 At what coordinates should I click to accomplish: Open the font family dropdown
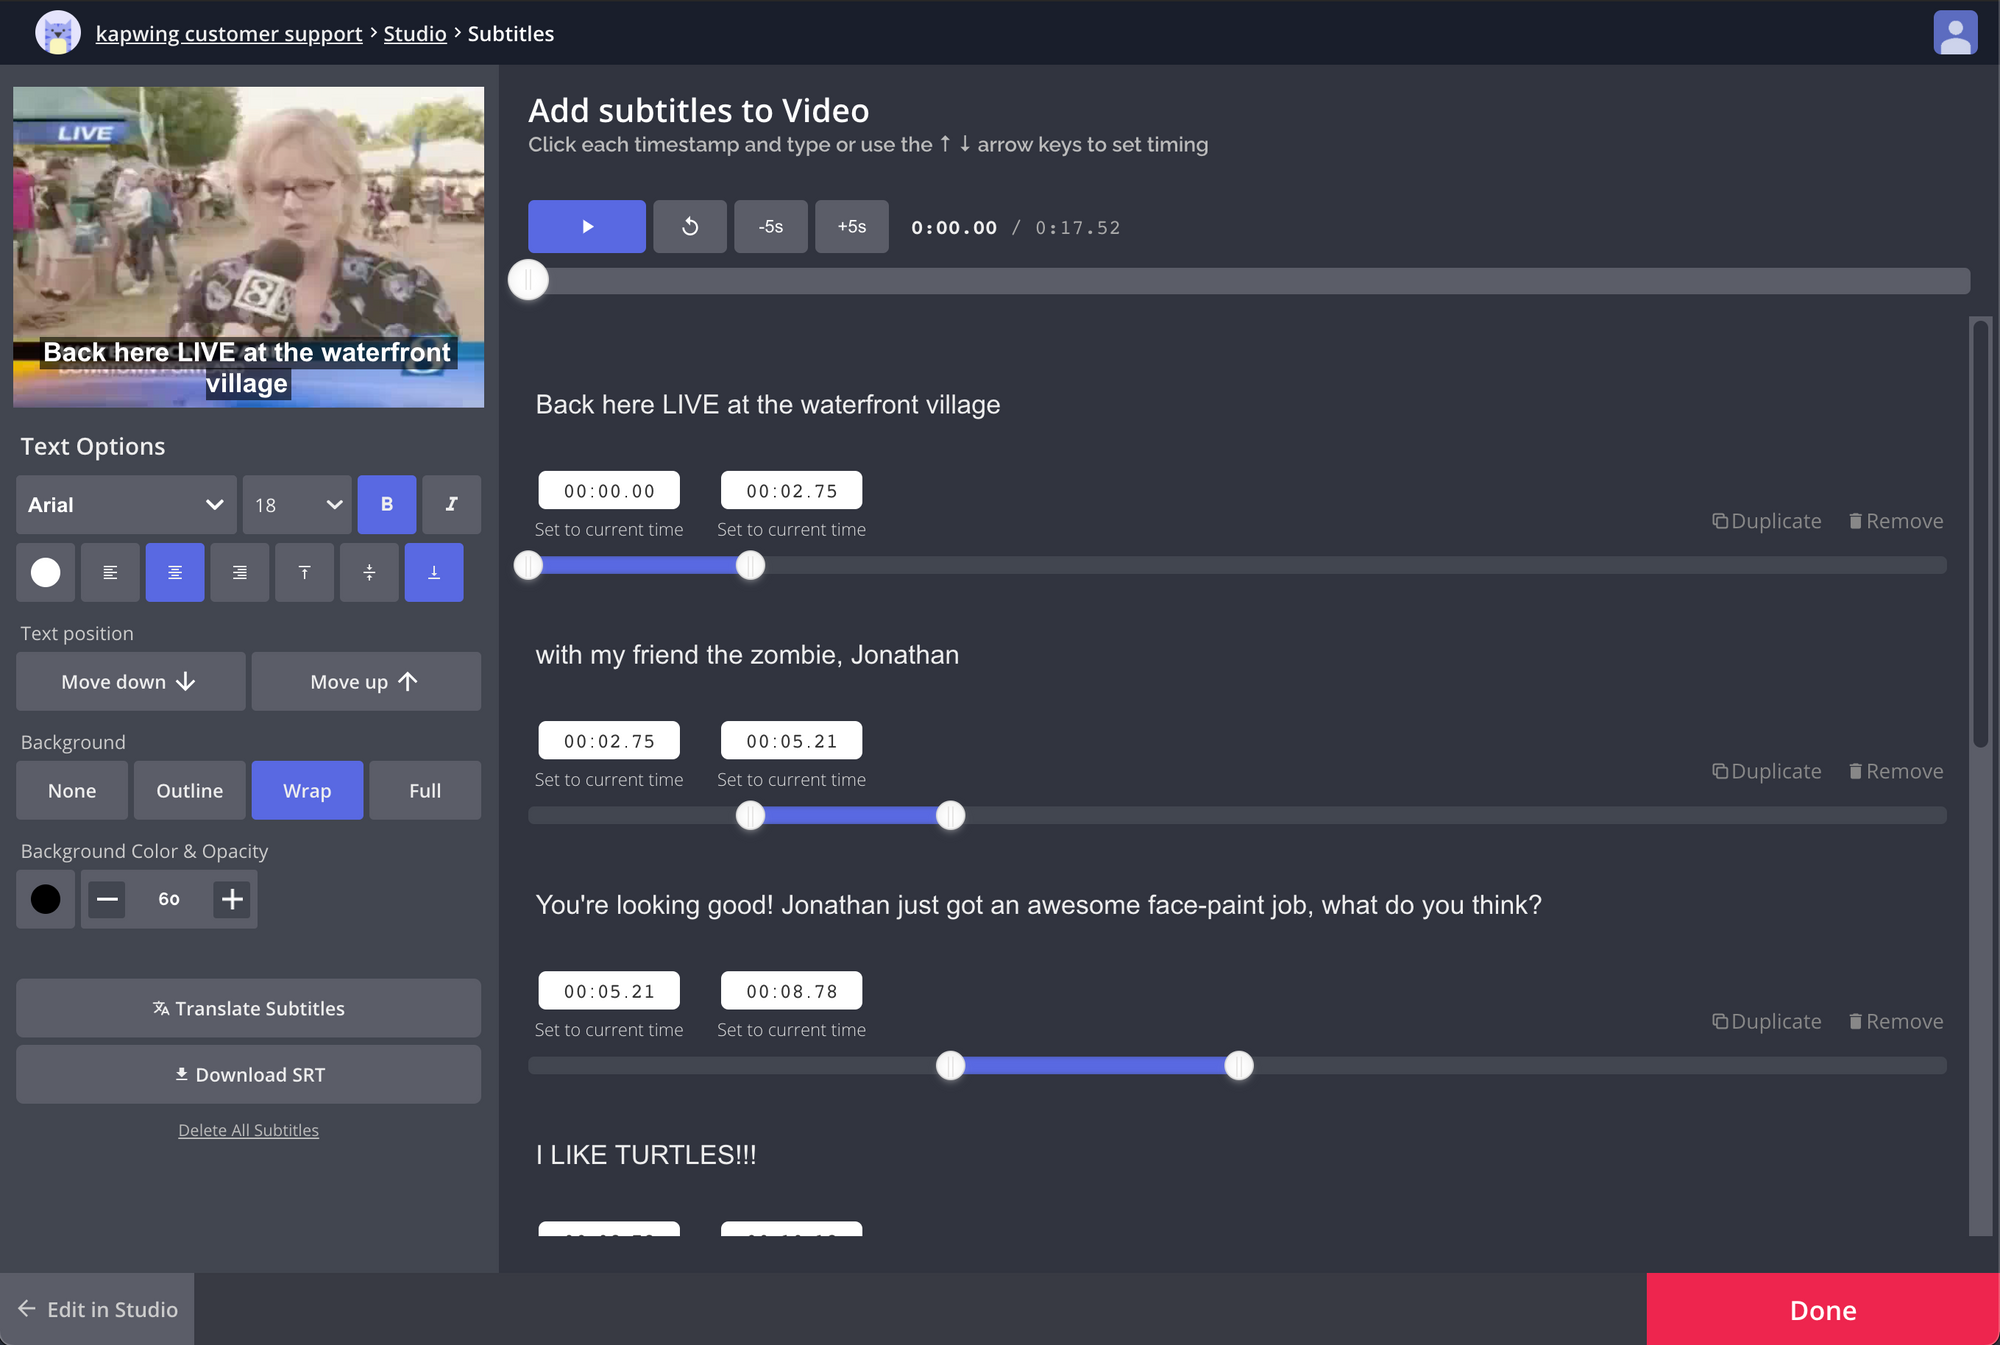pos(125,505)
